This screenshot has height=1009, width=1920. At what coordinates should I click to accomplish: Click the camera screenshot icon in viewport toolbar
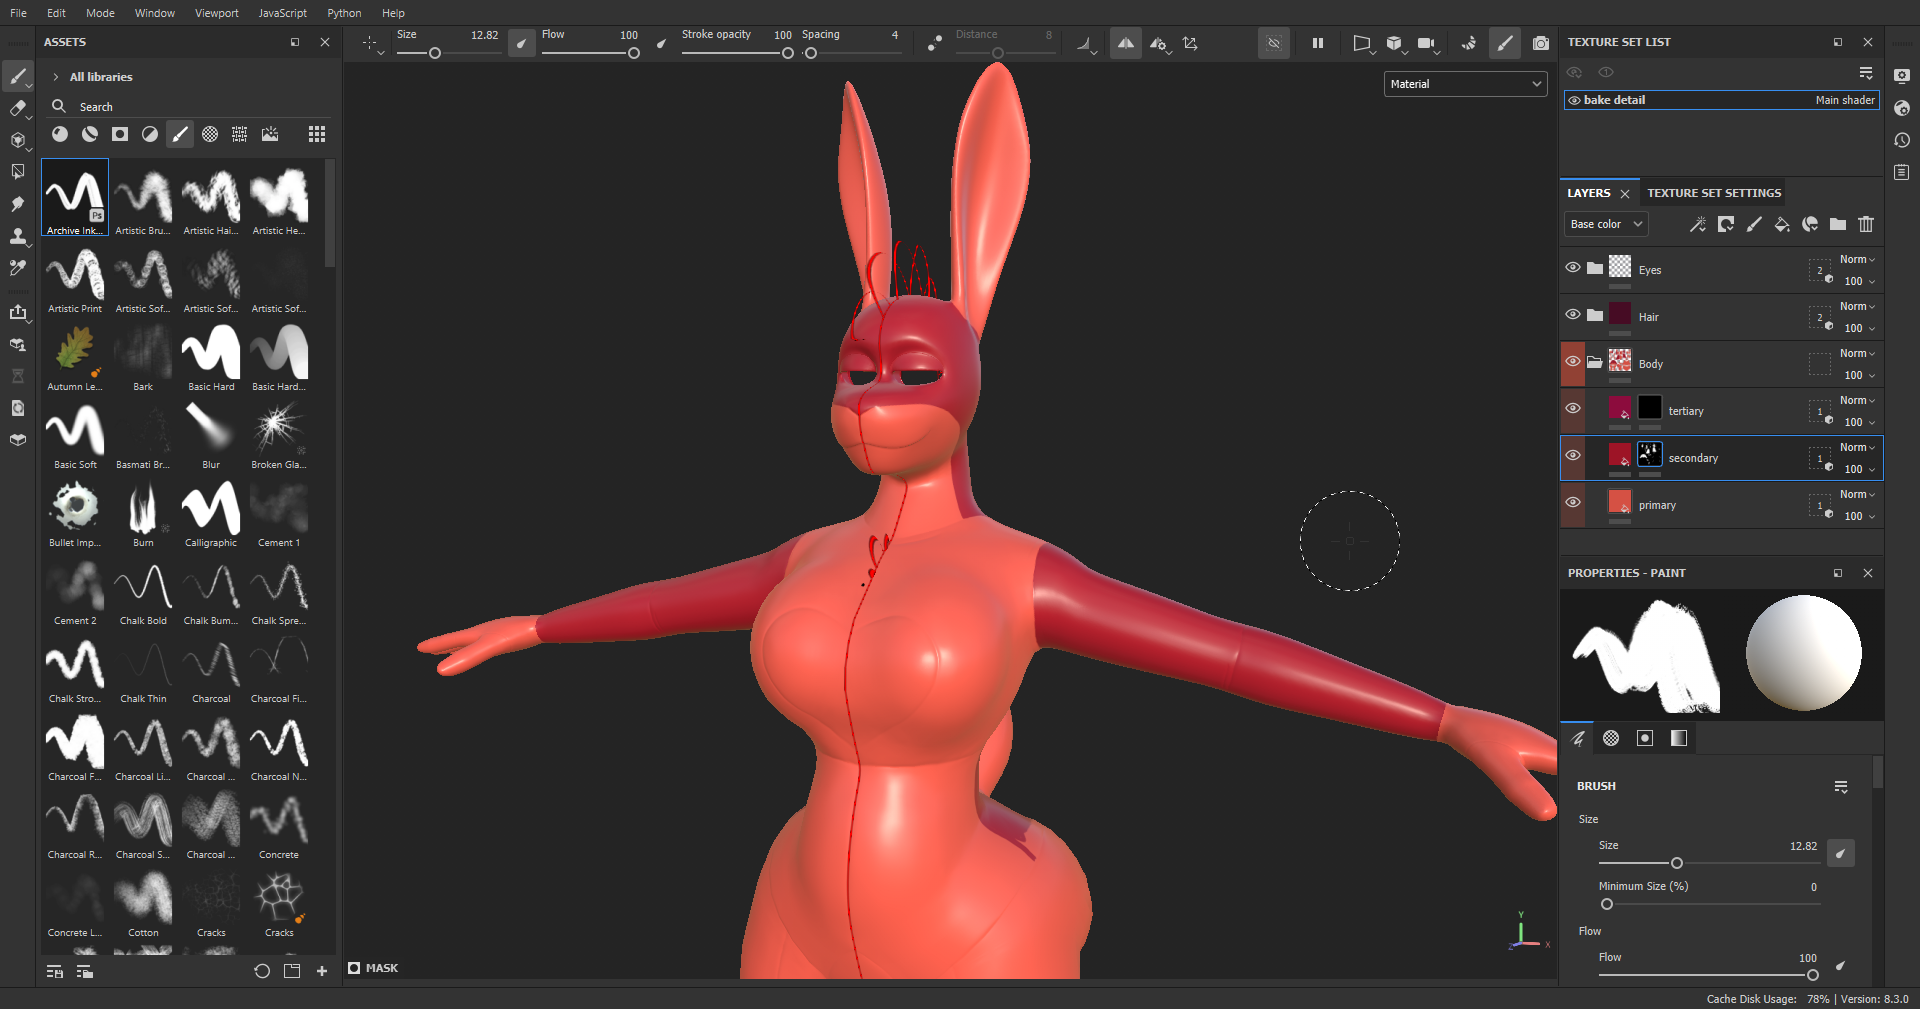1541,43
